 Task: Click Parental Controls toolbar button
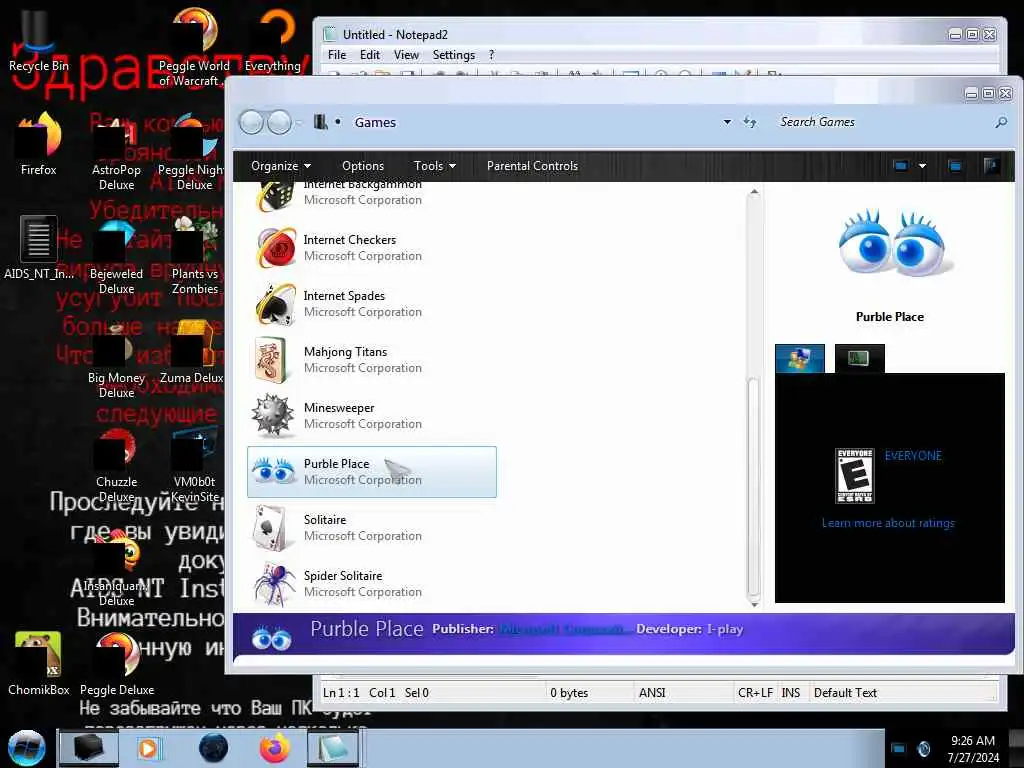point(532,166)
